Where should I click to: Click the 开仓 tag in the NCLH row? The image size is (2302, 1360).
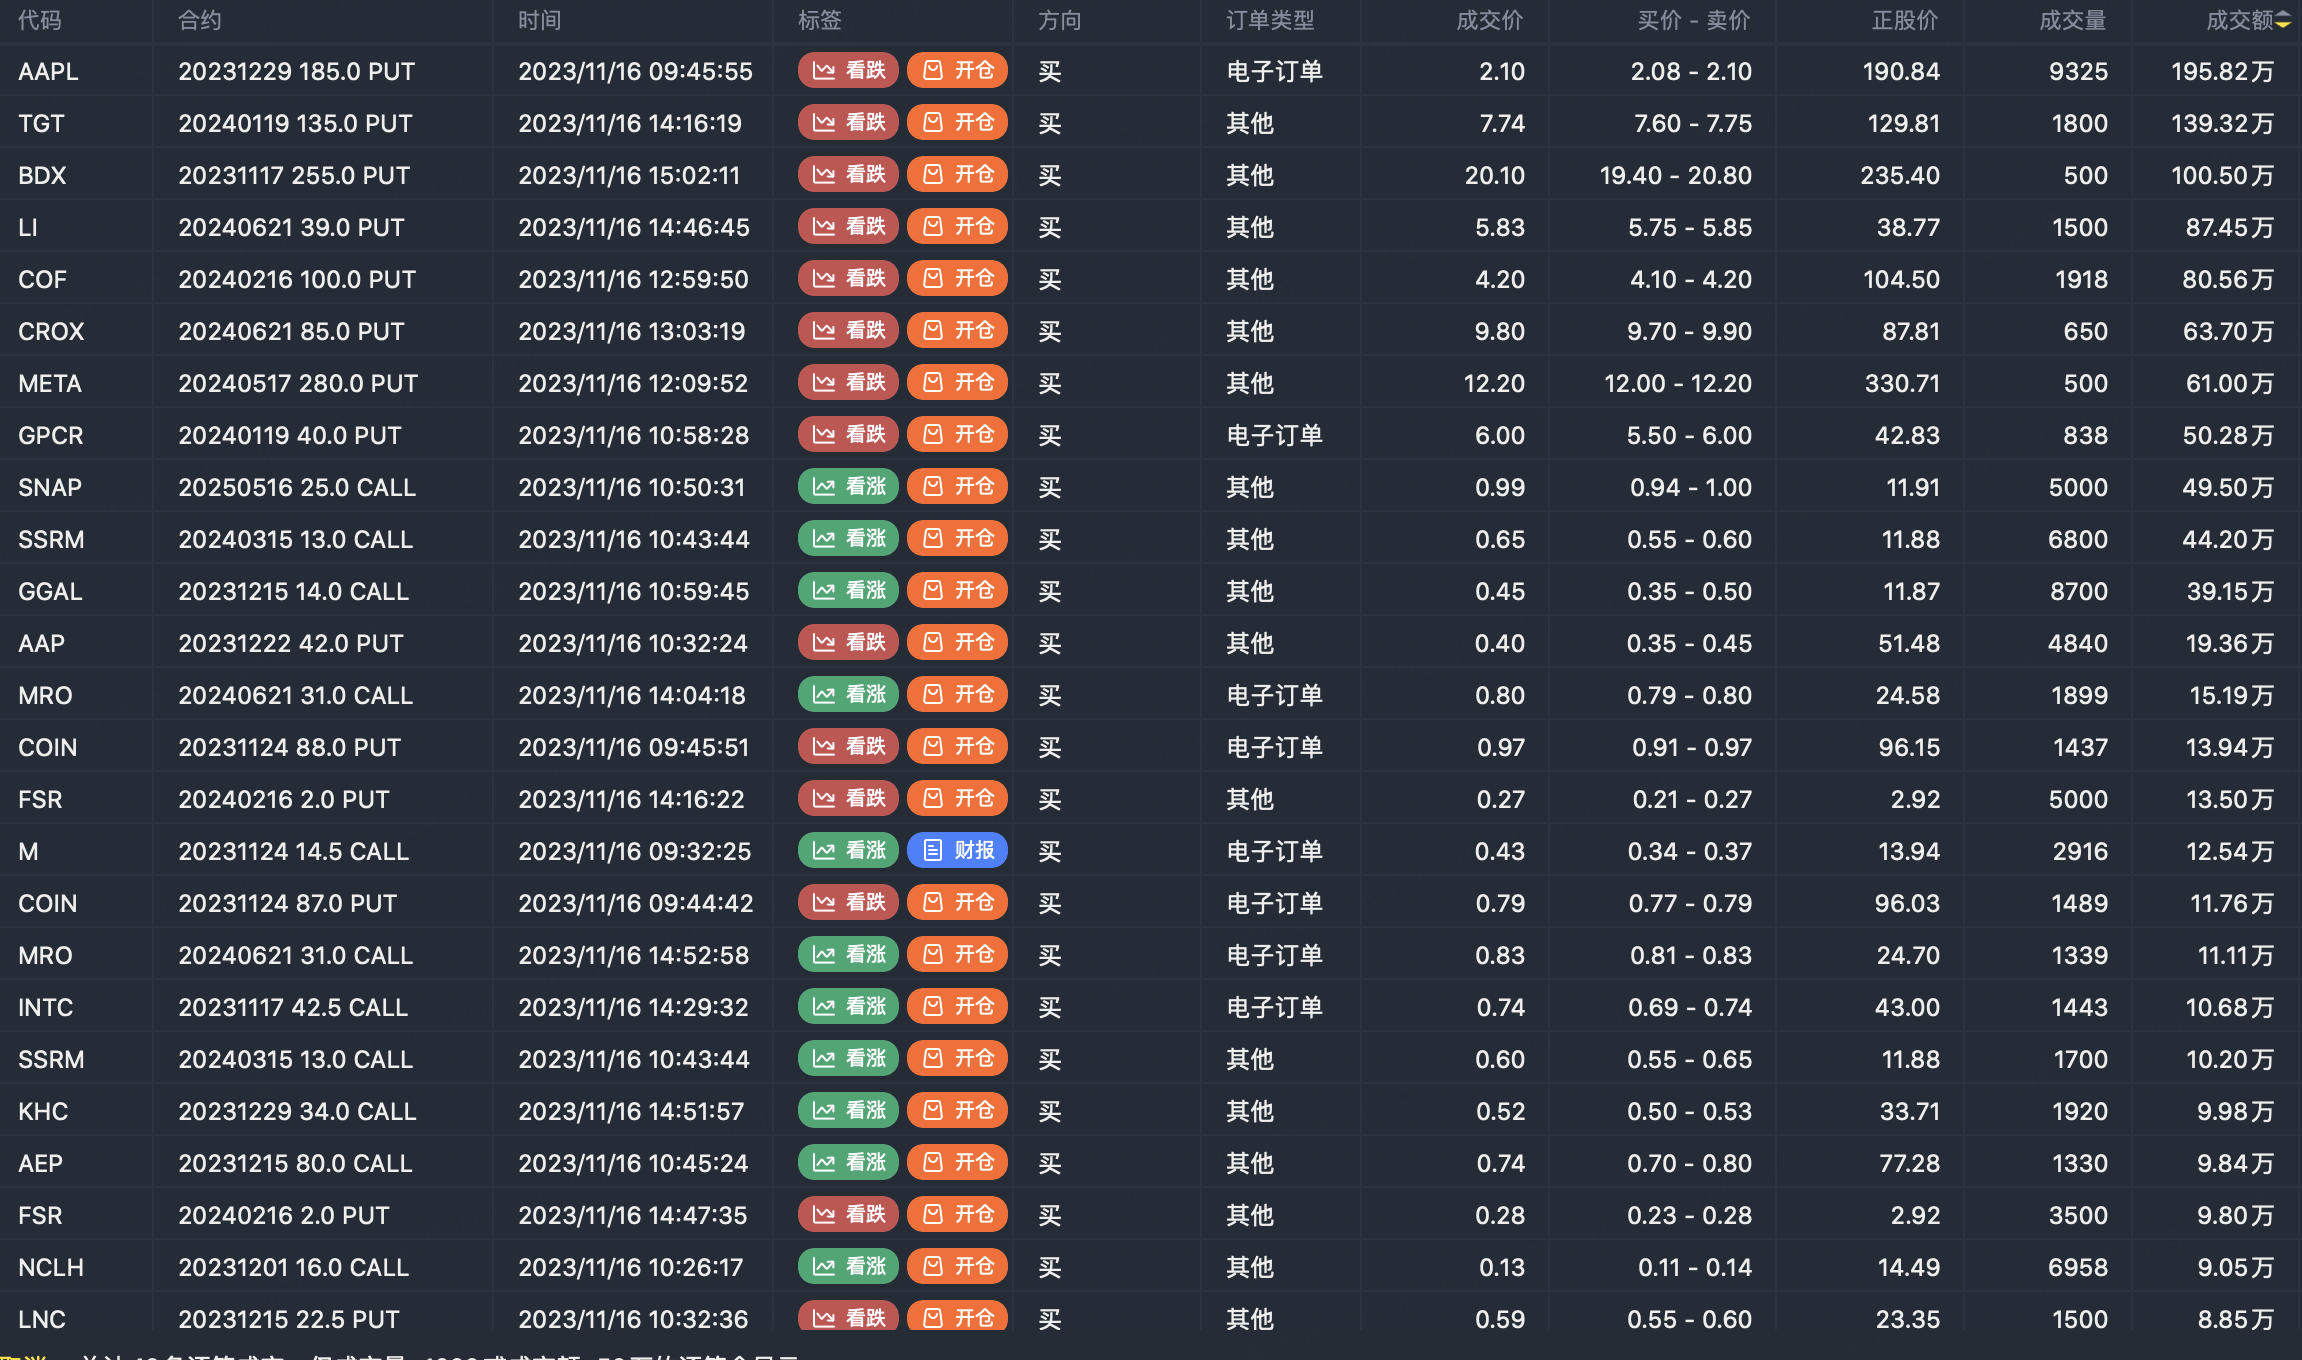tap(957, 1266)
